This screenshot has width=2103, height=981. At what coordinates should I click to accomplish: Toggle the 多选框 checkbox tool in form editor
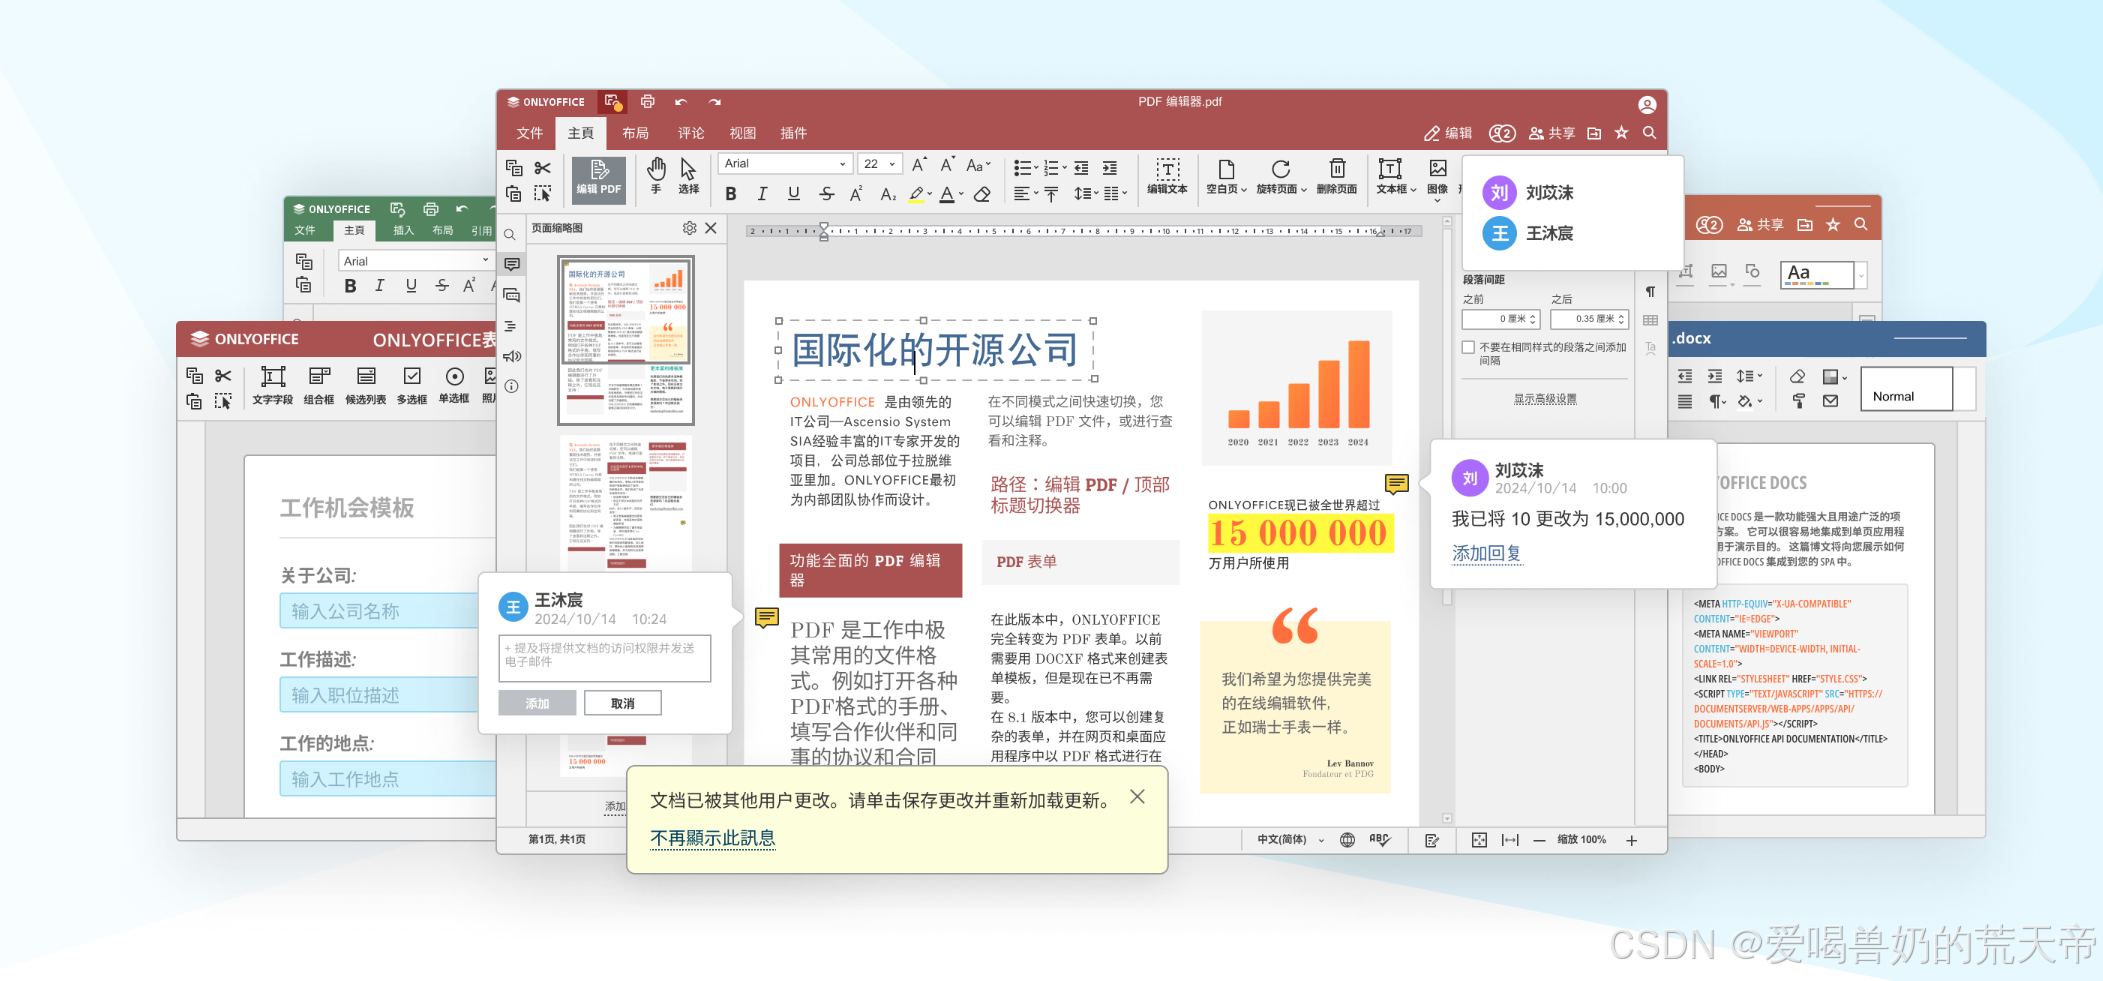pyautogui.click(x=412, y=385)
